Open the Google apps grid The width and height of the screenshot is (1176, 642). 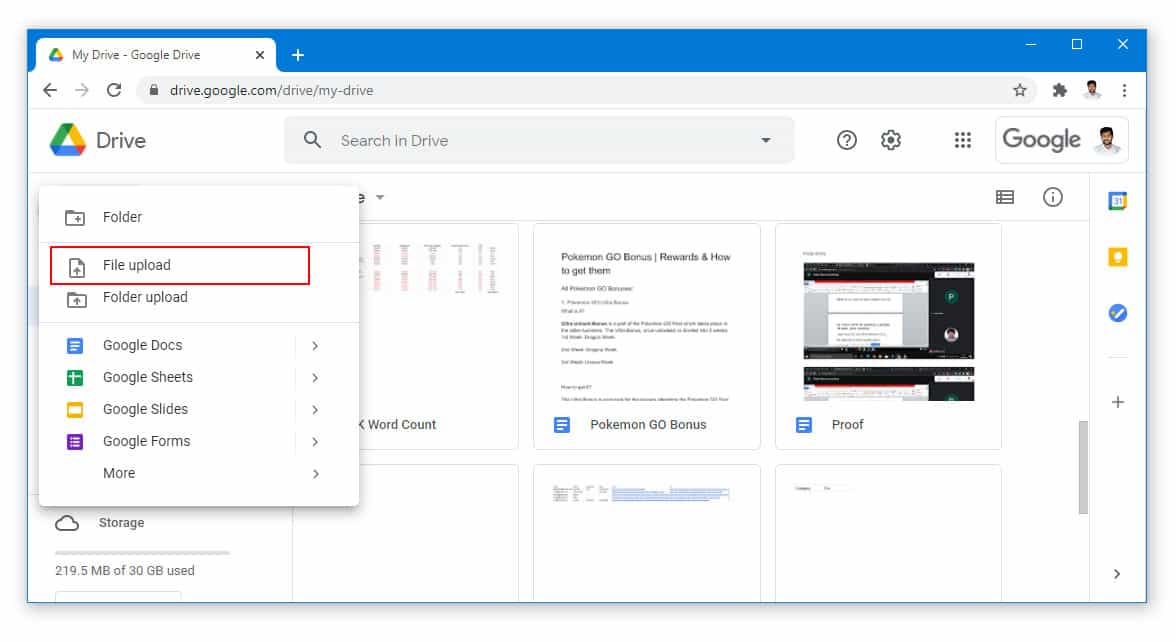[962, 140]
